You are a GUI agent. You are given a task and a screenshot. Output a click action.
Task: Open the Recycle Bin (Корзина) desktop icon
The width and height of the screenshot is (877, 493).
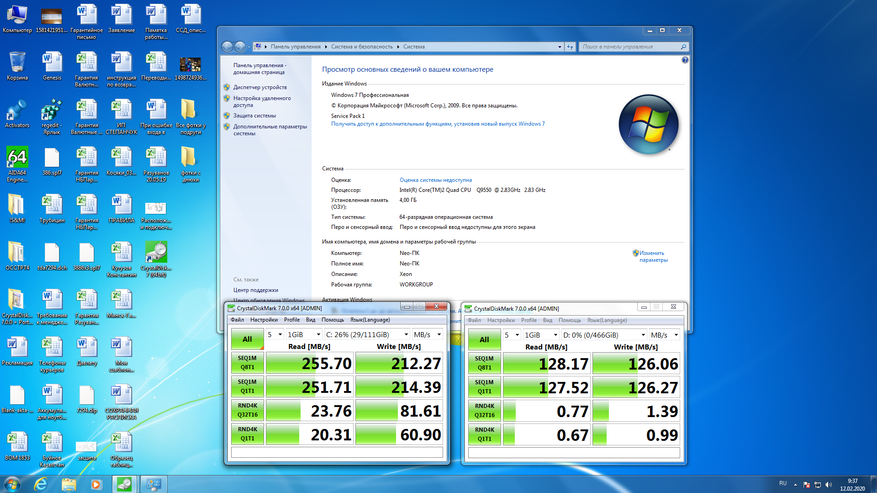coord(17,62)
